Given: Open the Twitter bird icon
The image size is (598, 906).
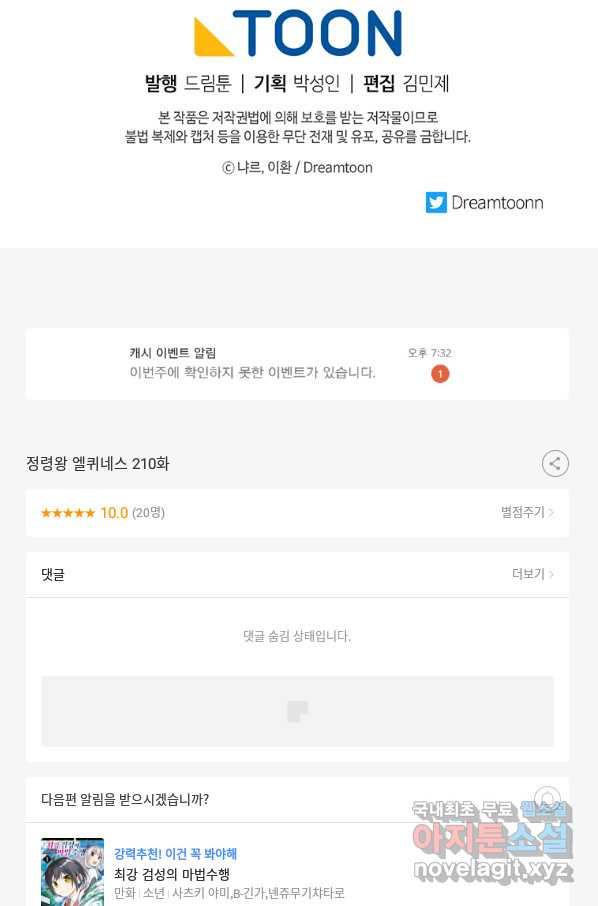Looking at the screenshot, I should click(x=436, y=202).
